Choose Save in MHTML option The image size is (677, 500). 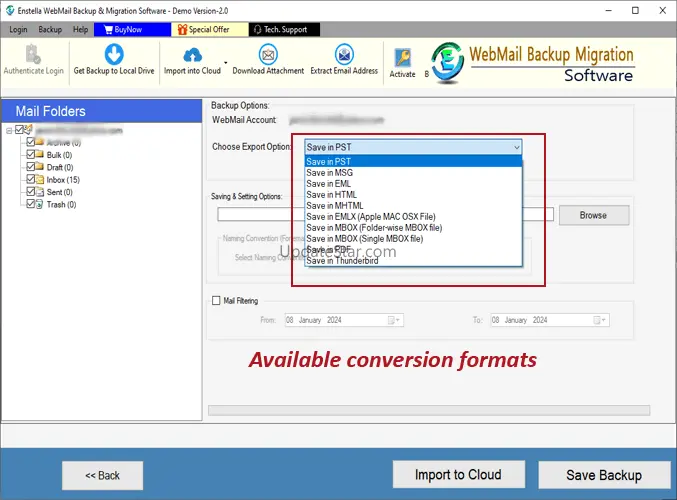coord(413,206)
